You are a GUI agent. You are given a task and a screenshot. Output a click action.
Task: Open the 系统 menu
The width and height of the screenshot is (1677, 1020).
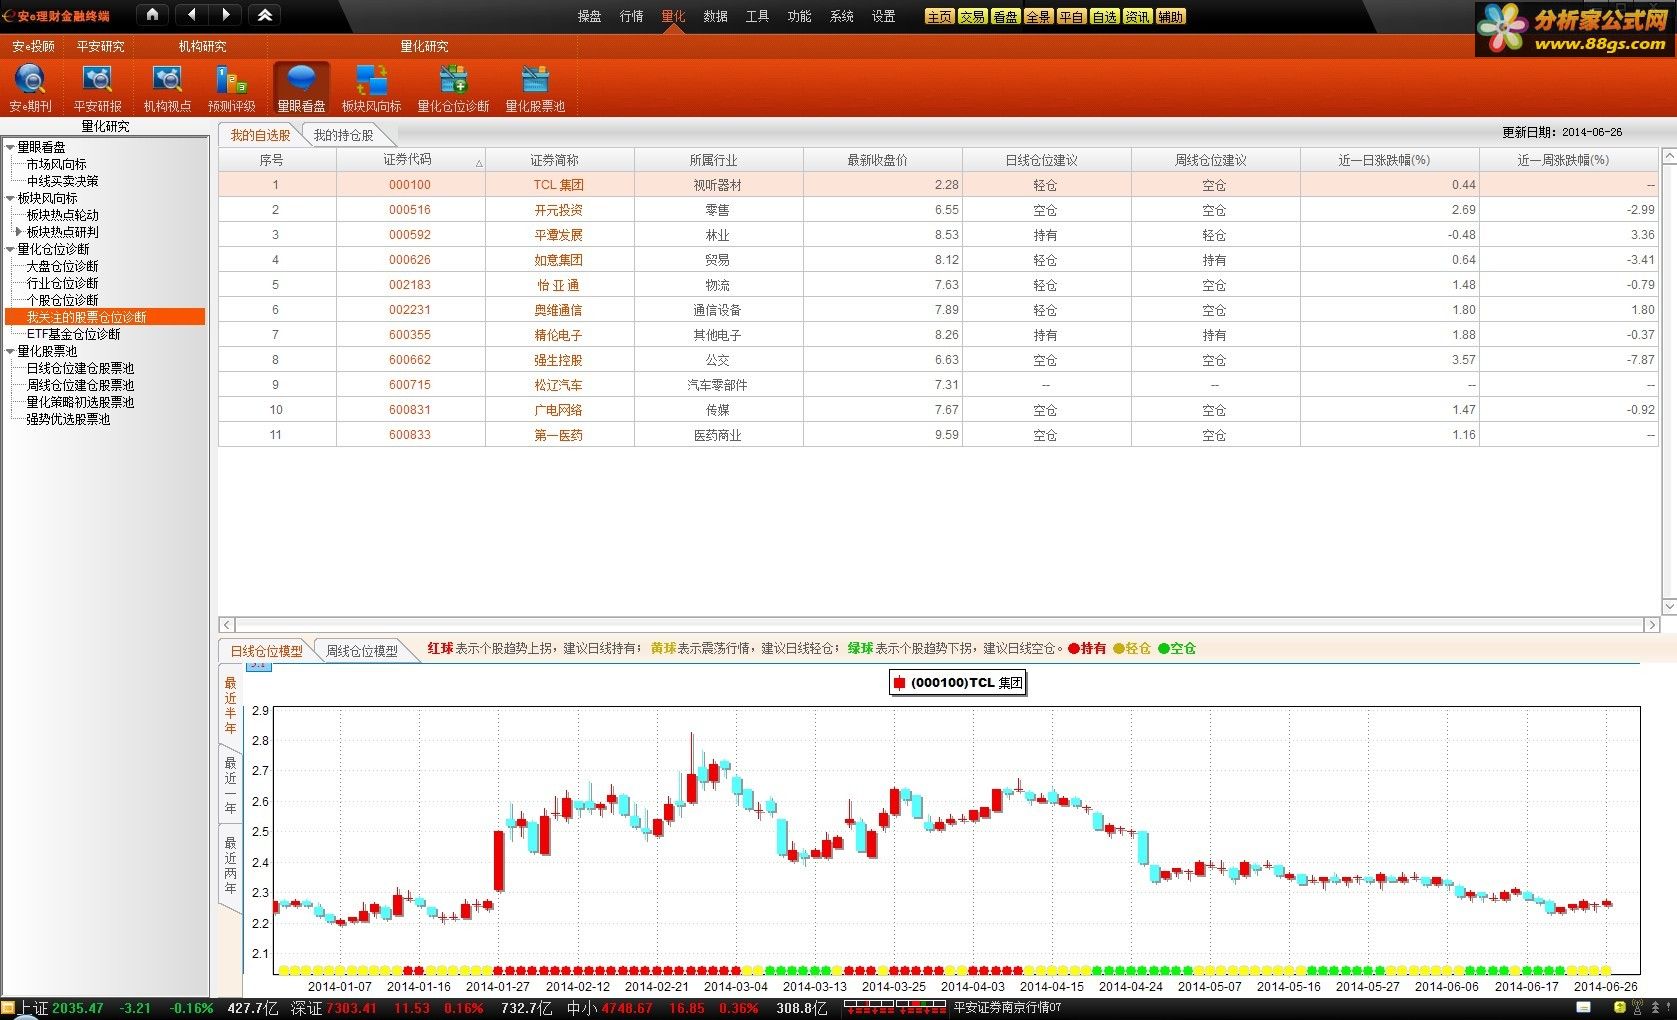(x=841, y=16)
